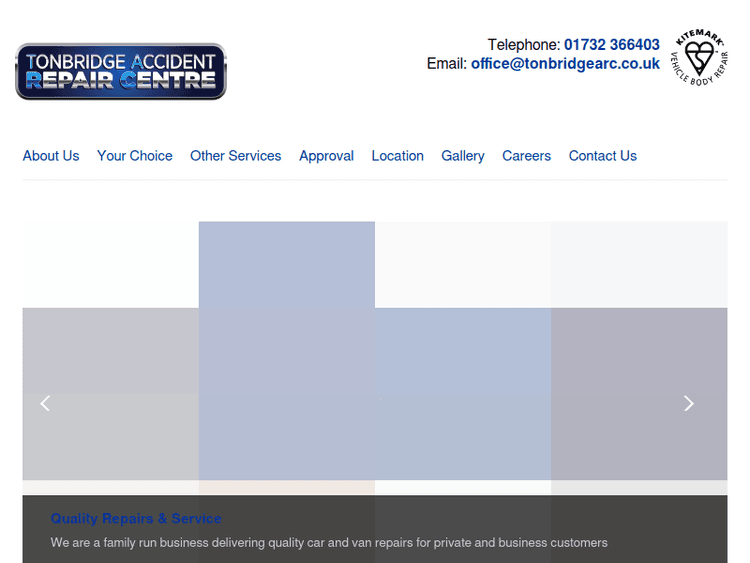Screen dimensions: 750x563
Task: Go to Contact Us page
Action: (602, 156)
